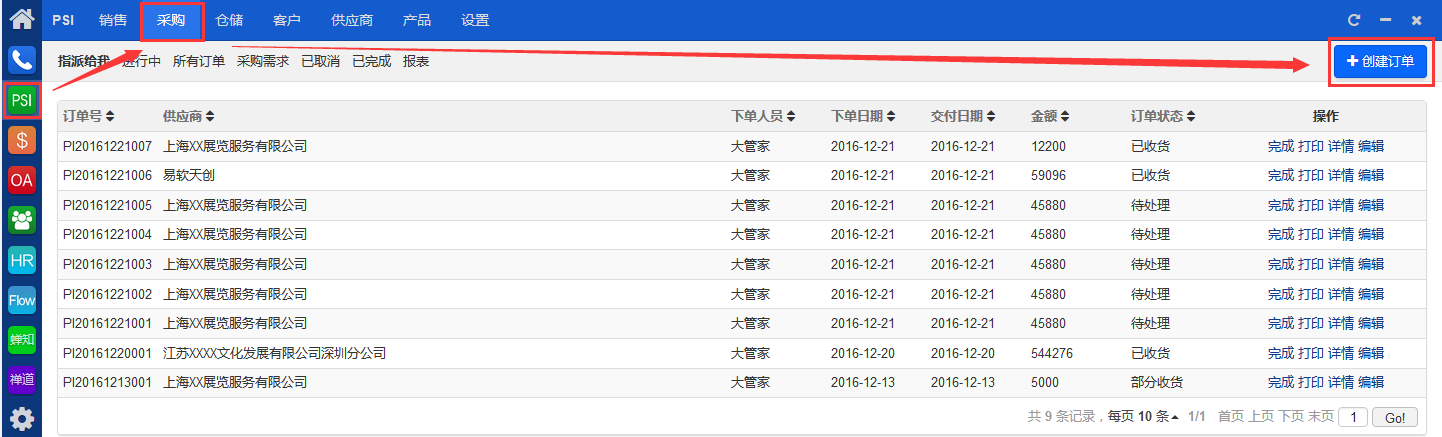Sort by 订单号 column
Screen dimensions: 1442x437
pos(88,116)
